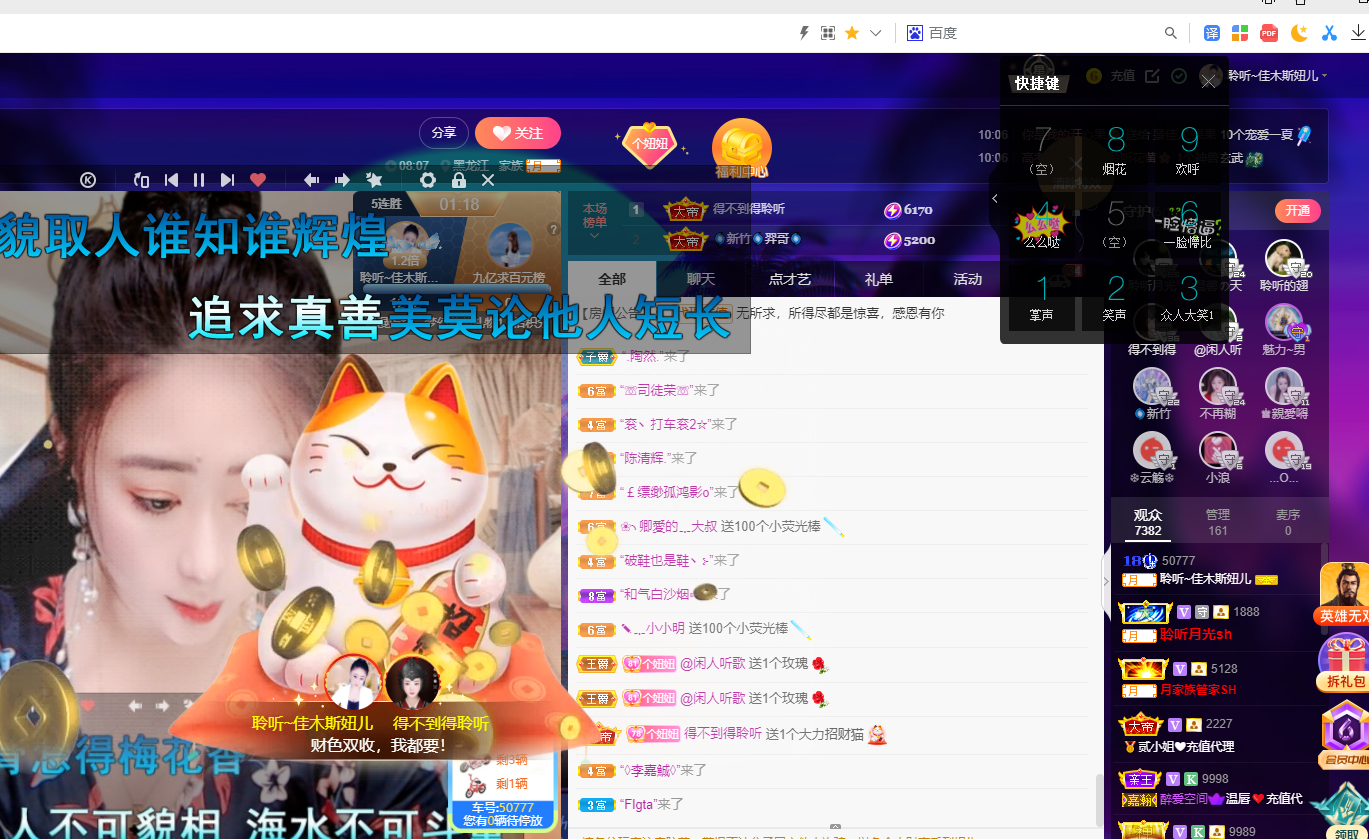Click the 译 translate extension icon
This screenshot has width=1369, height=839.
(1212, 33)
